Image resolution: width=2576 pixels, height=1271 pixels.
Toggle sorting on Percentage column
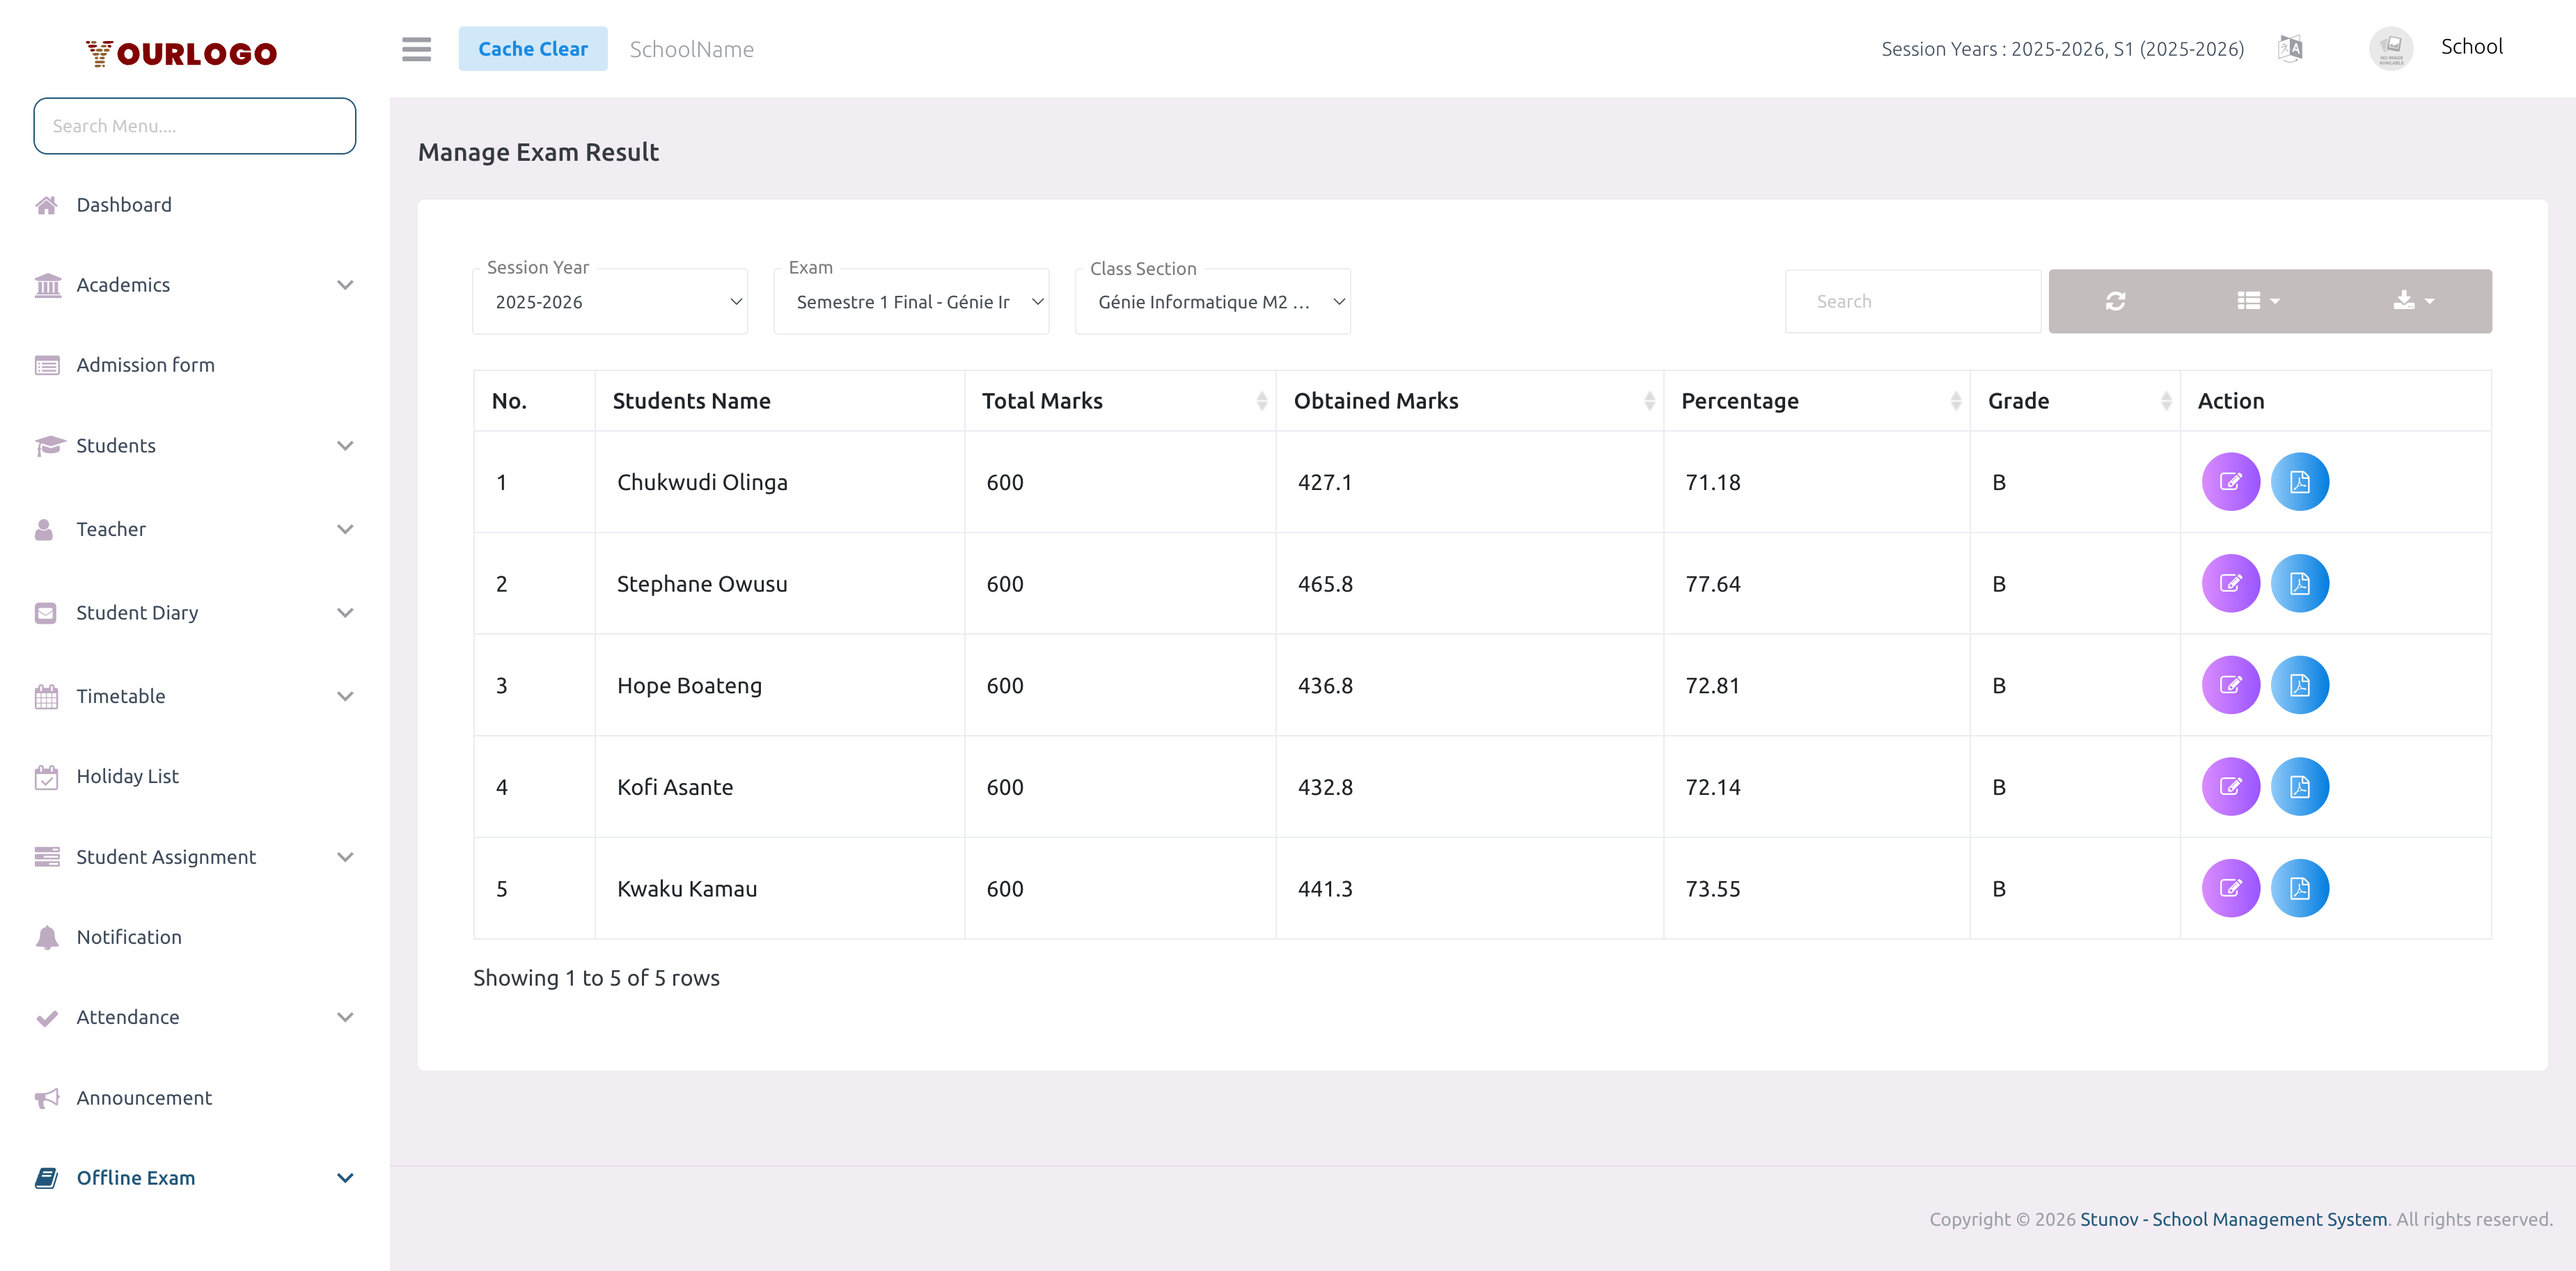pyautogui.click(x=1957, y=400)
